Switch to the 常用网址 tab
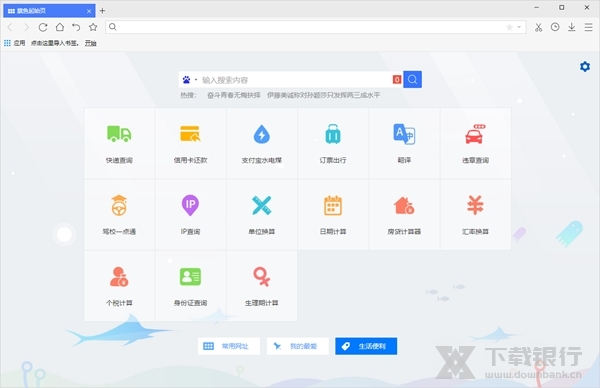This screenshot has width=600, height=388. 229,346
